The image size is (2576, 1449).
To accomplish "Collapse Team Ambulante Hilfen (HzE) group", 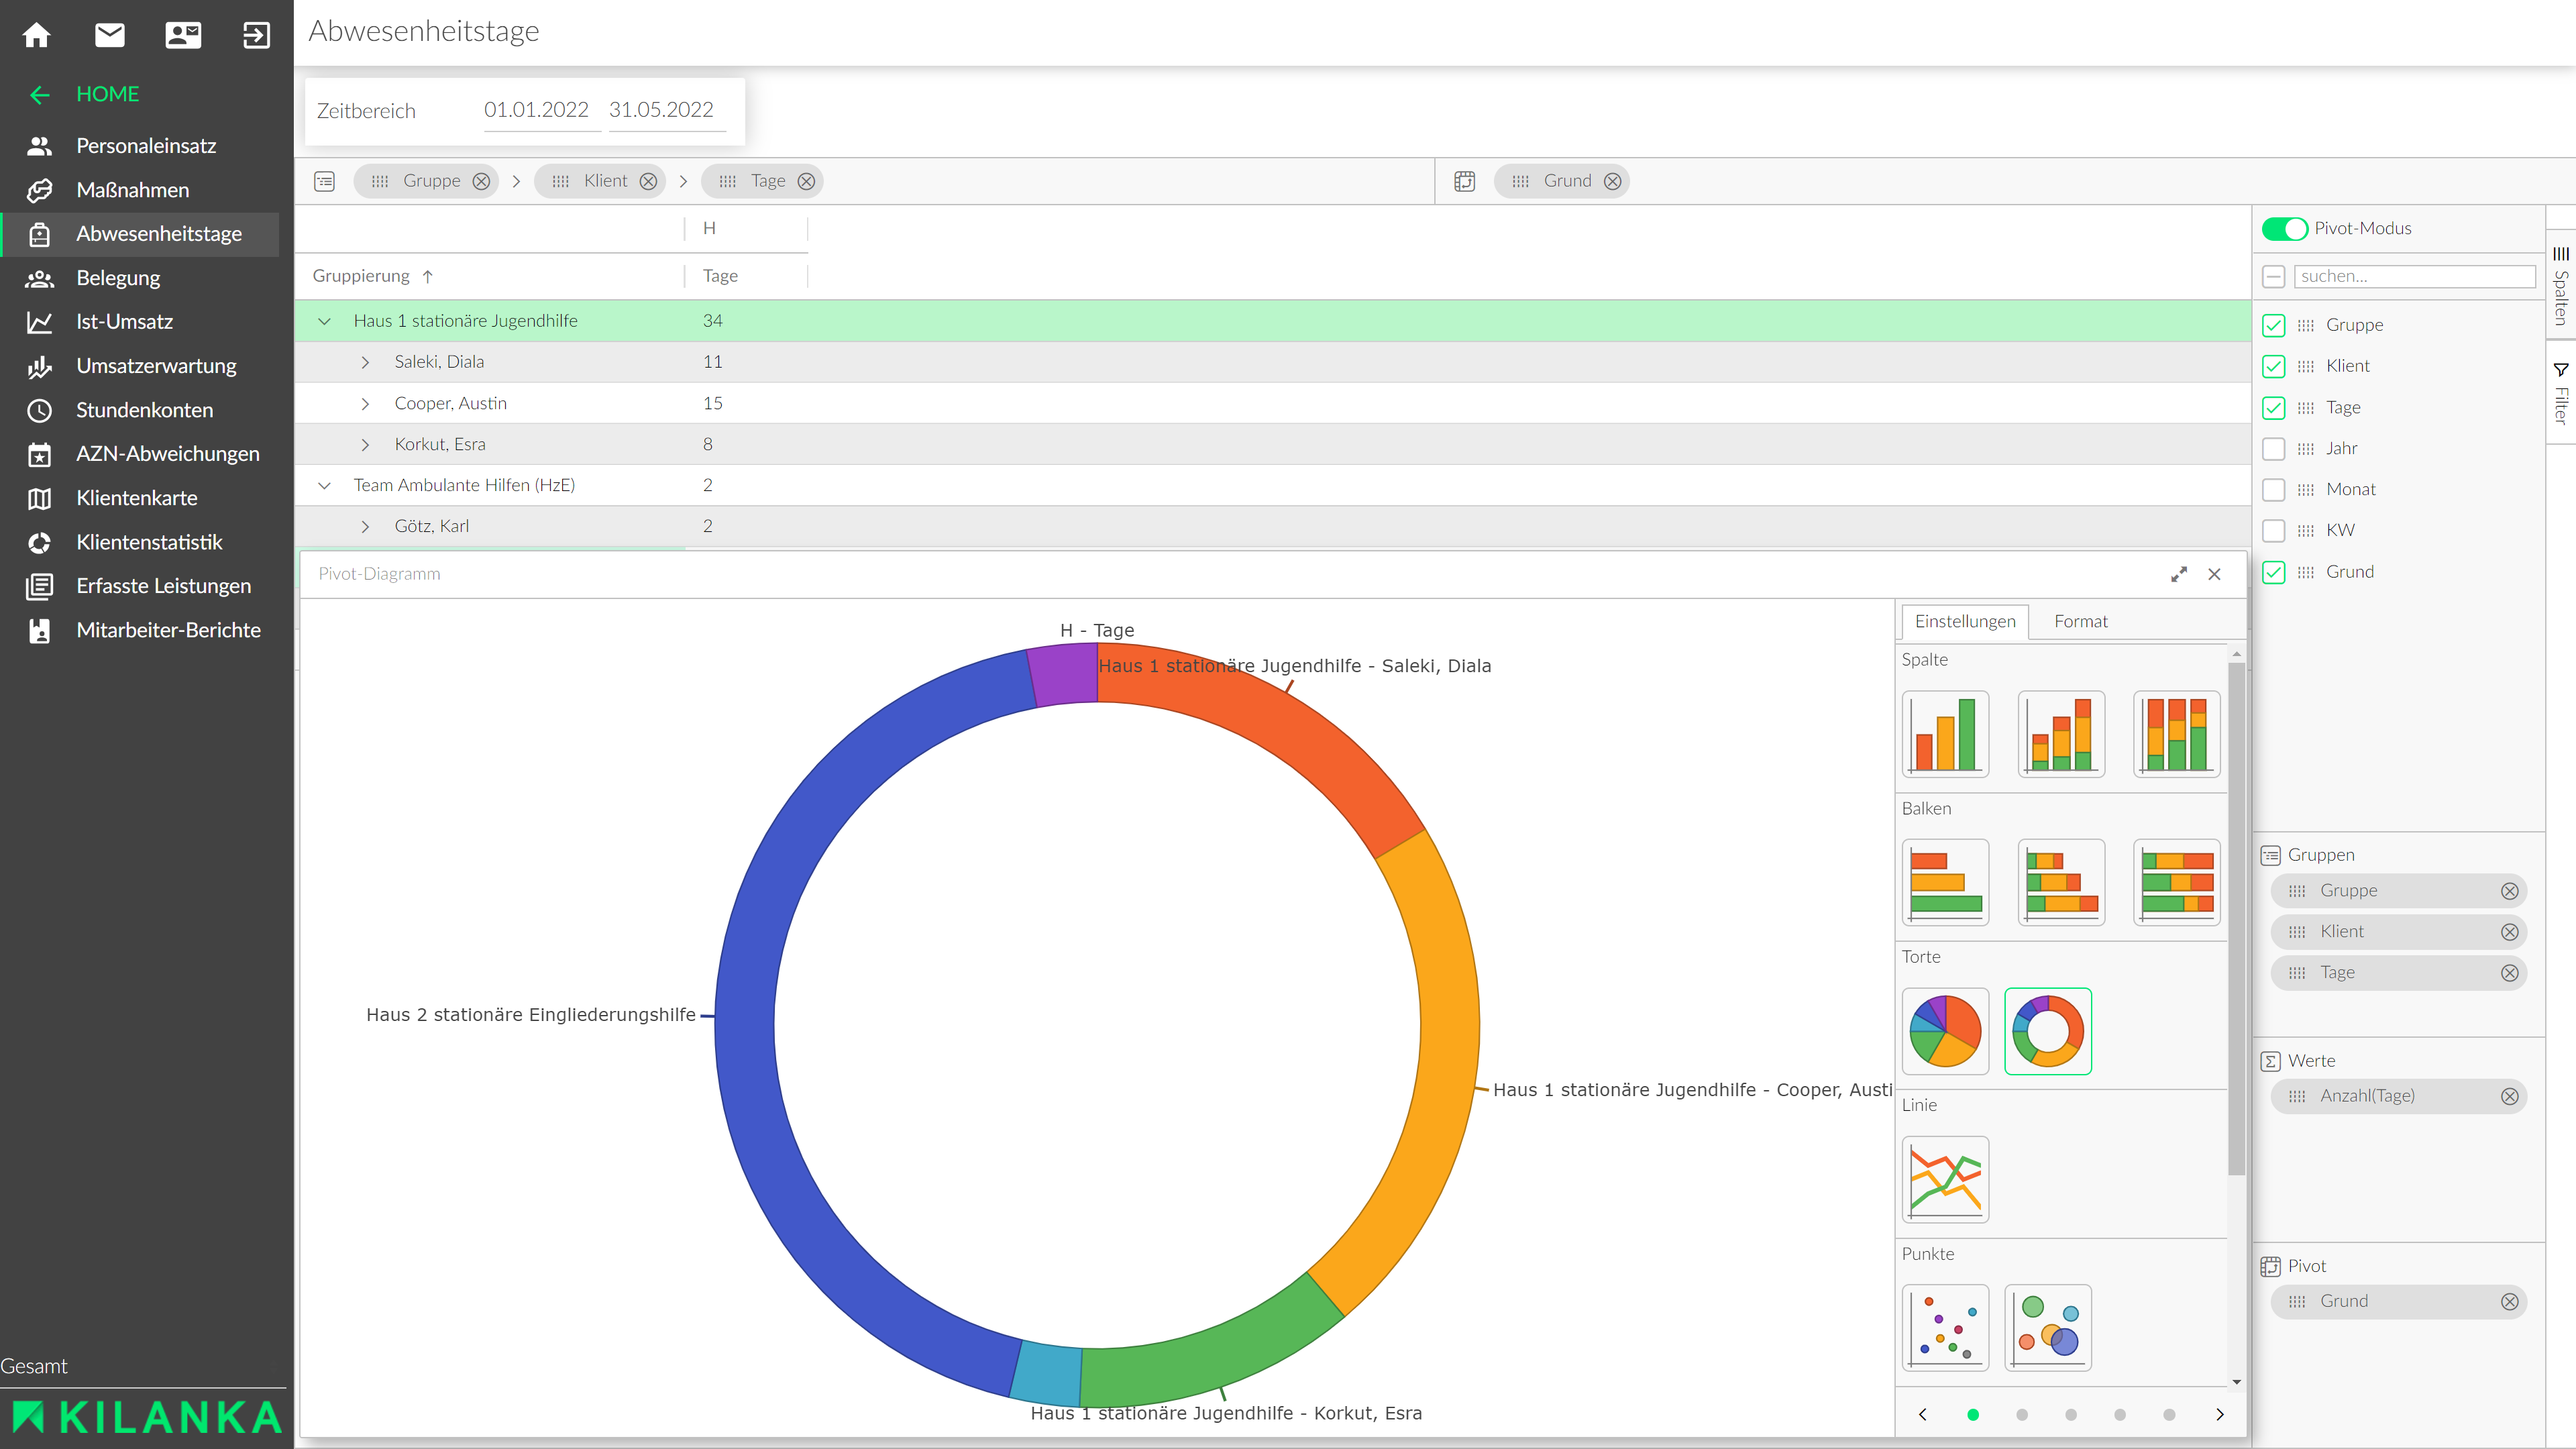I will (324, 485).
